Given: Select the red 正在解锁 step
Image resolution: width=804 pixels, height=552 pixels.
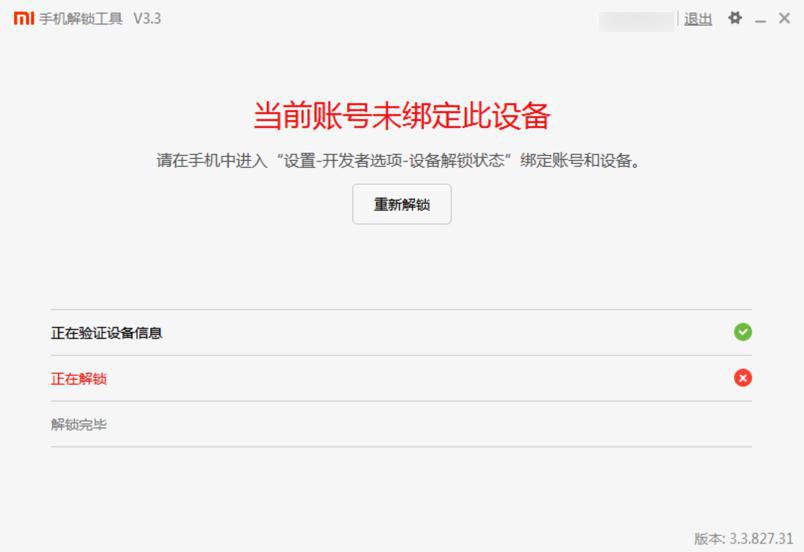Looking at the screenshot, I should coord(78,379).
